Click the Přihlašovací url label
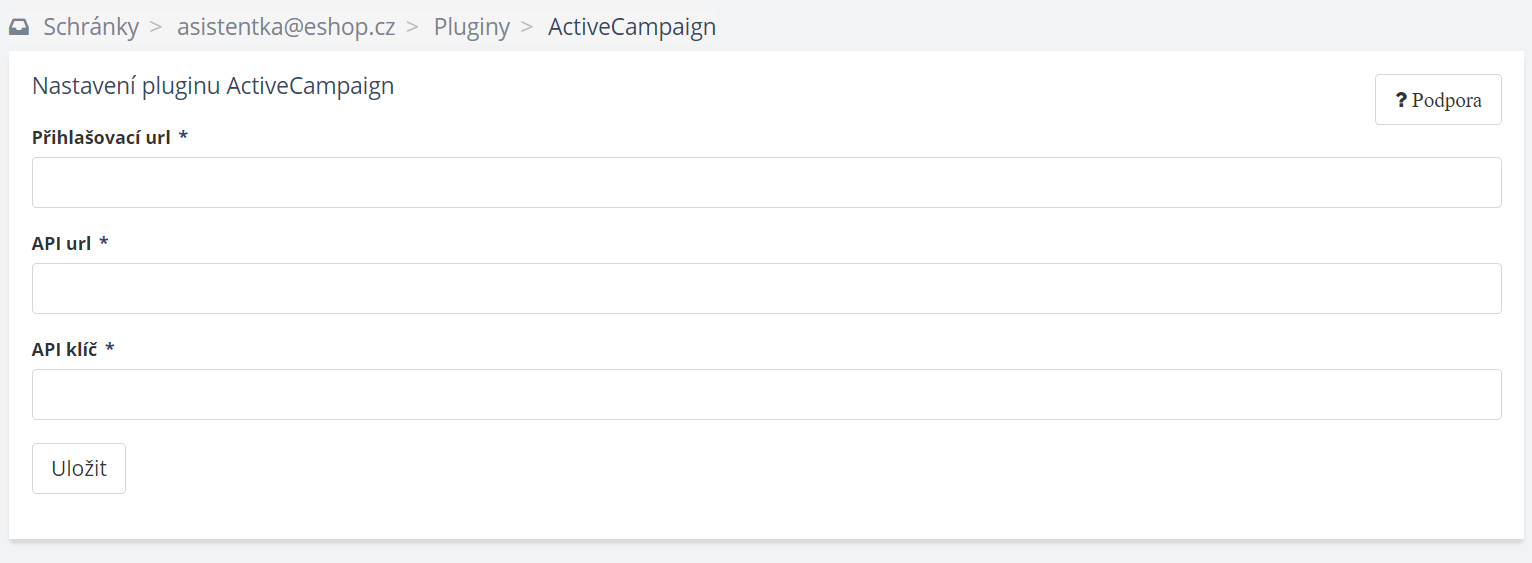Viewport: 1532px width, 563px height. 101,137
